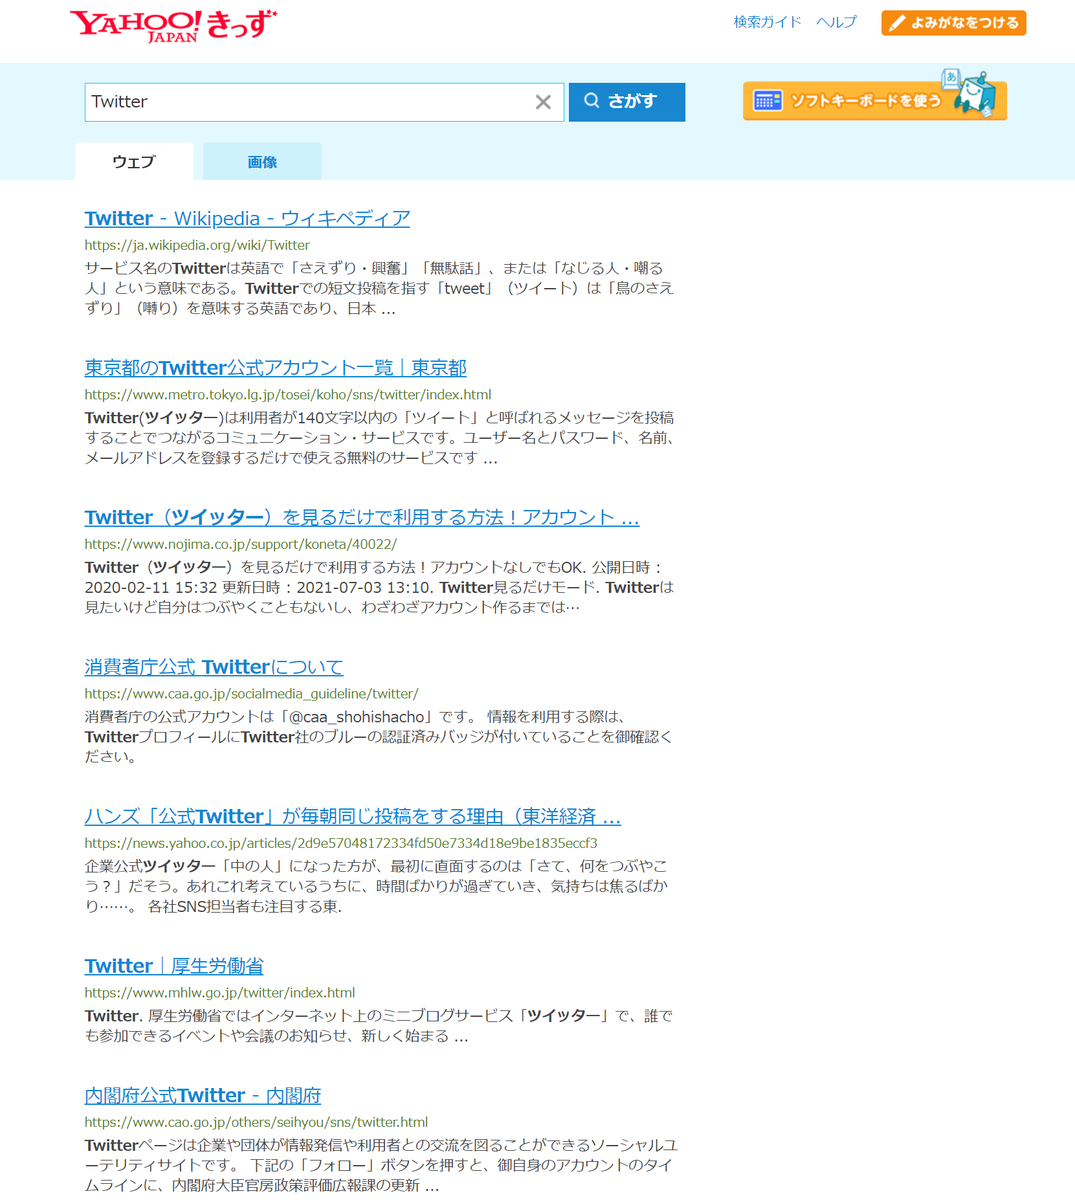Click the cao.go.jp seihyou URL text

pos(256,1123)
